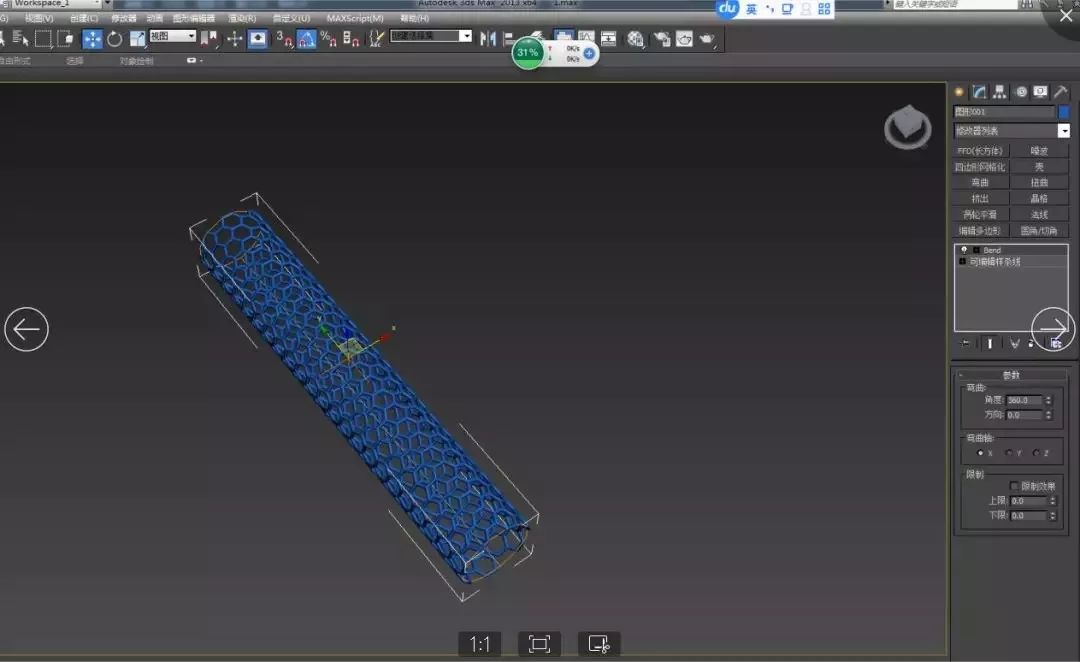
Task: Open the Workspace_1 selector dropdown
Action: pyautogui.click(x=56, y=3)
